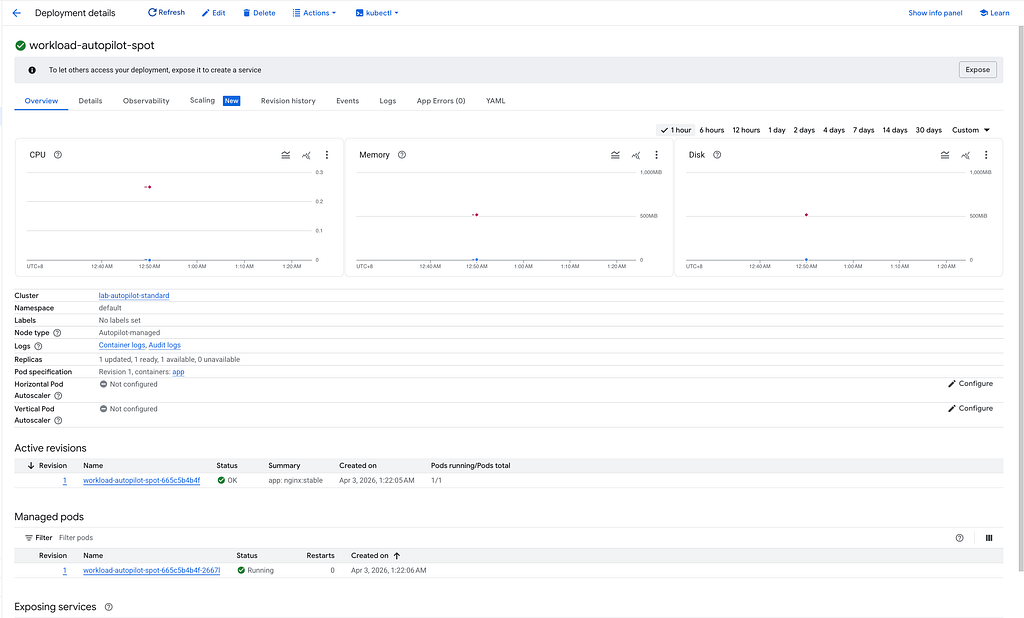Open Disk chart explore icon
Image resolution: width=1024 pixels, height=618 pixels.
pyautogui.click(x=966, y=155)
